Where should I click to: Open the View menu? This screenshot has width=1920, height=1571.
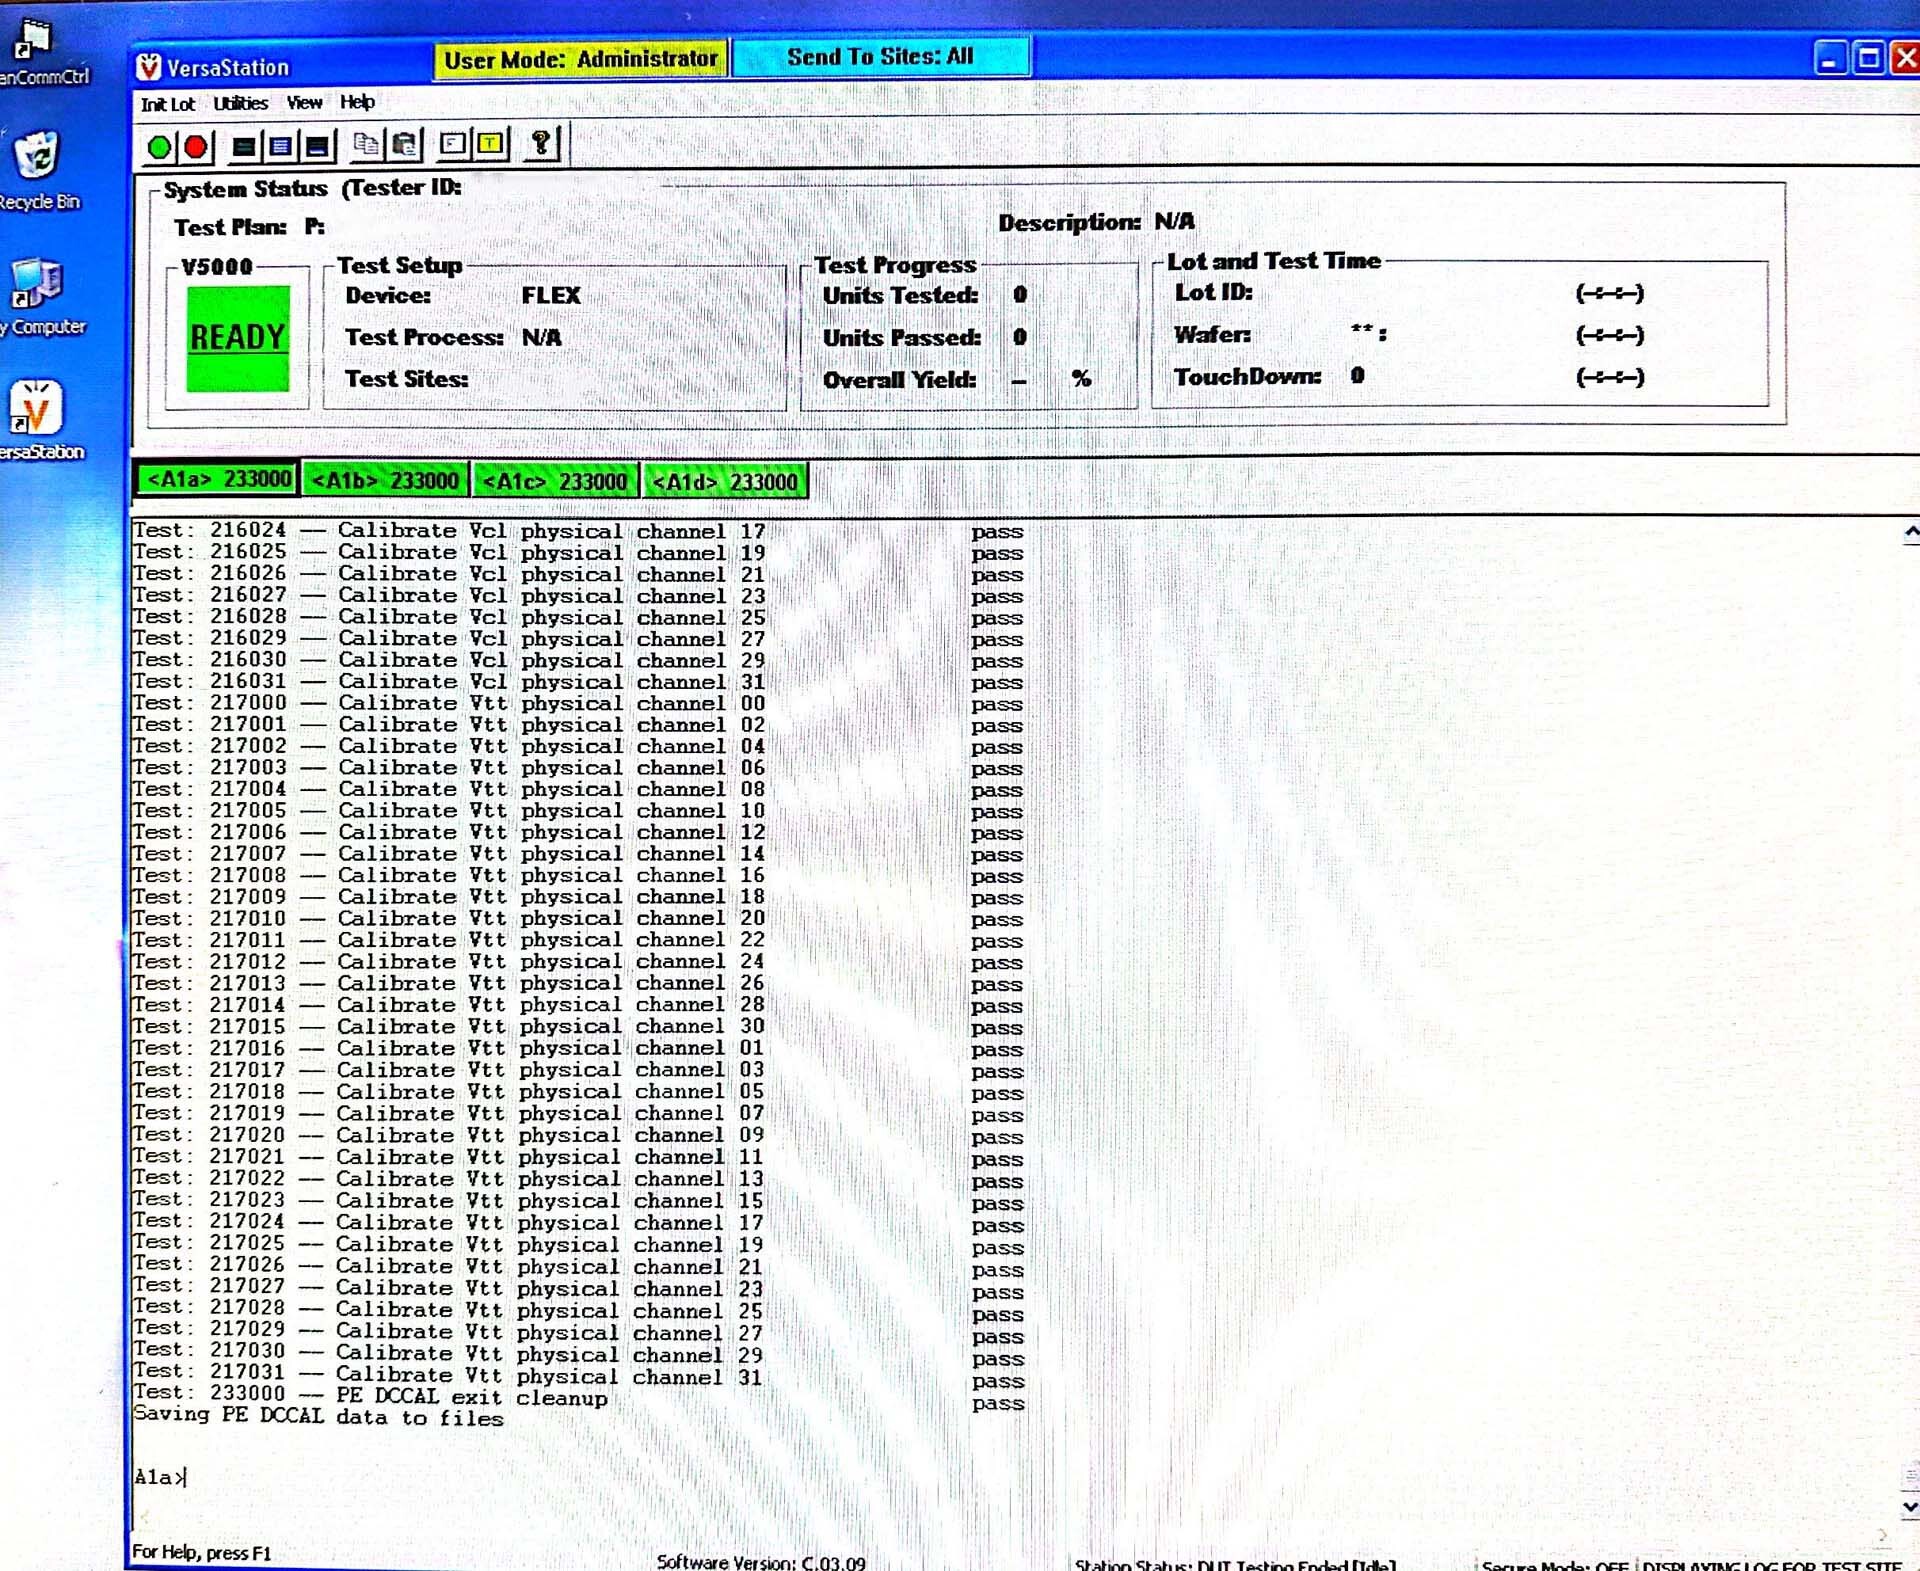coord(304,102)
